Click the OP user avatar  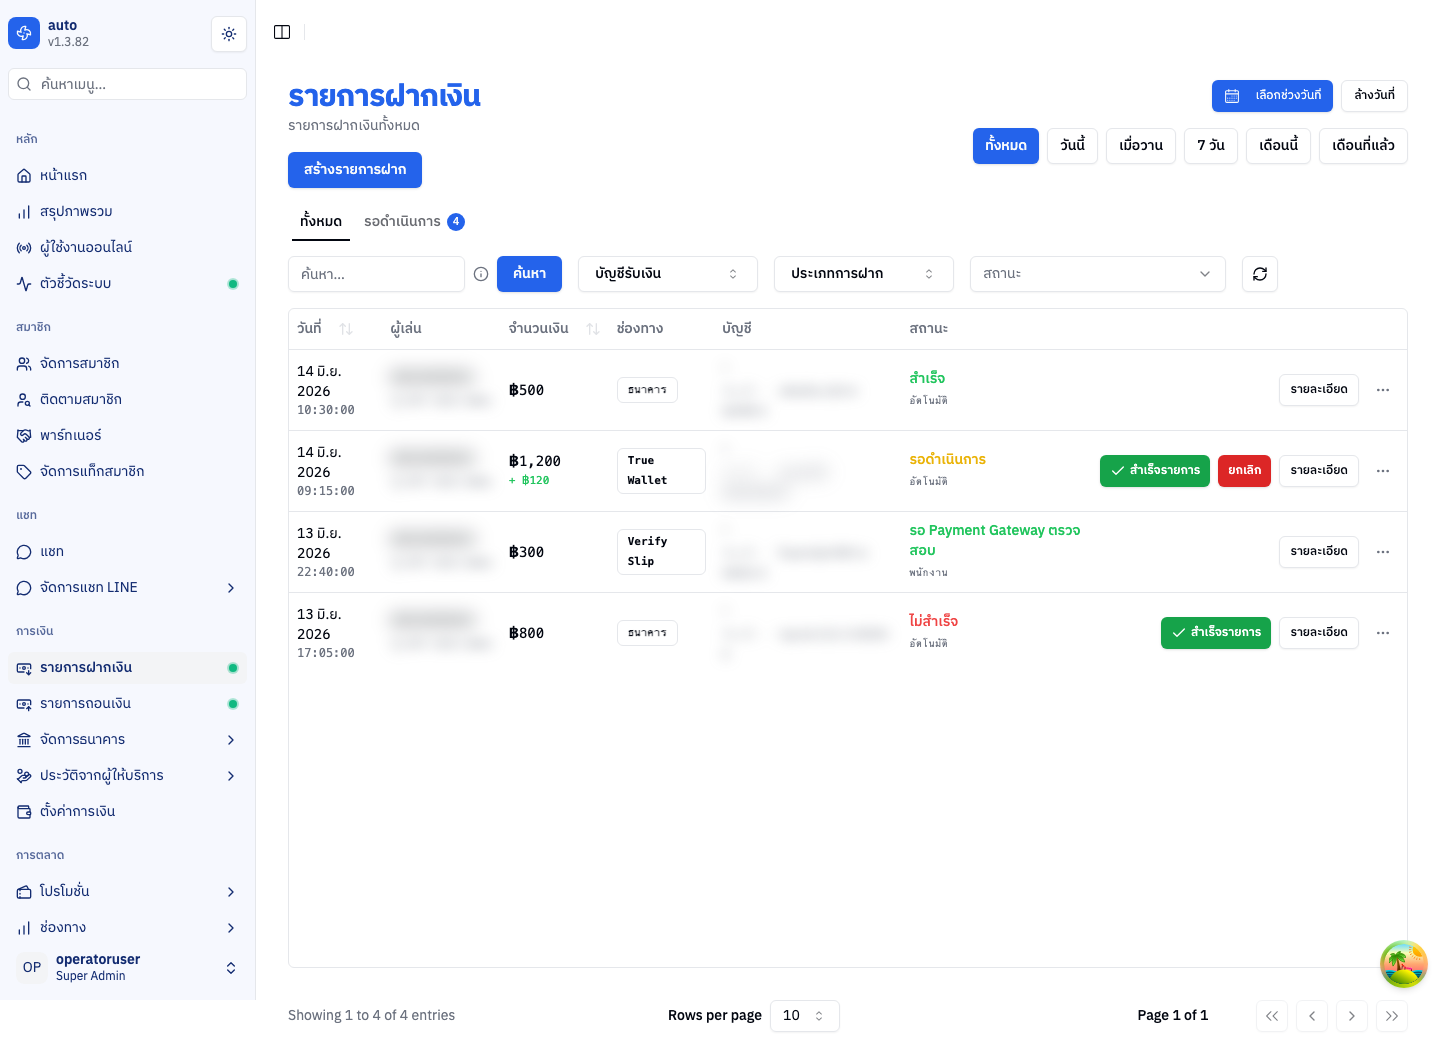pos(32,967)
